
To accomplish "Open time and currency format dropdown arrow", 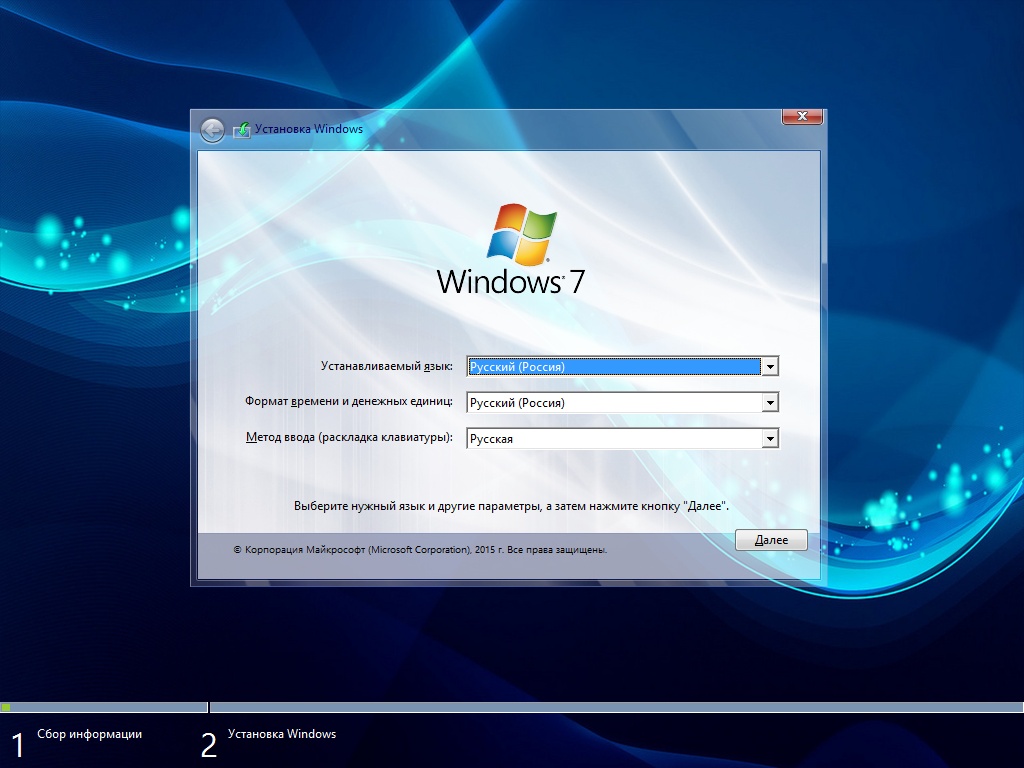I will 770,402.
